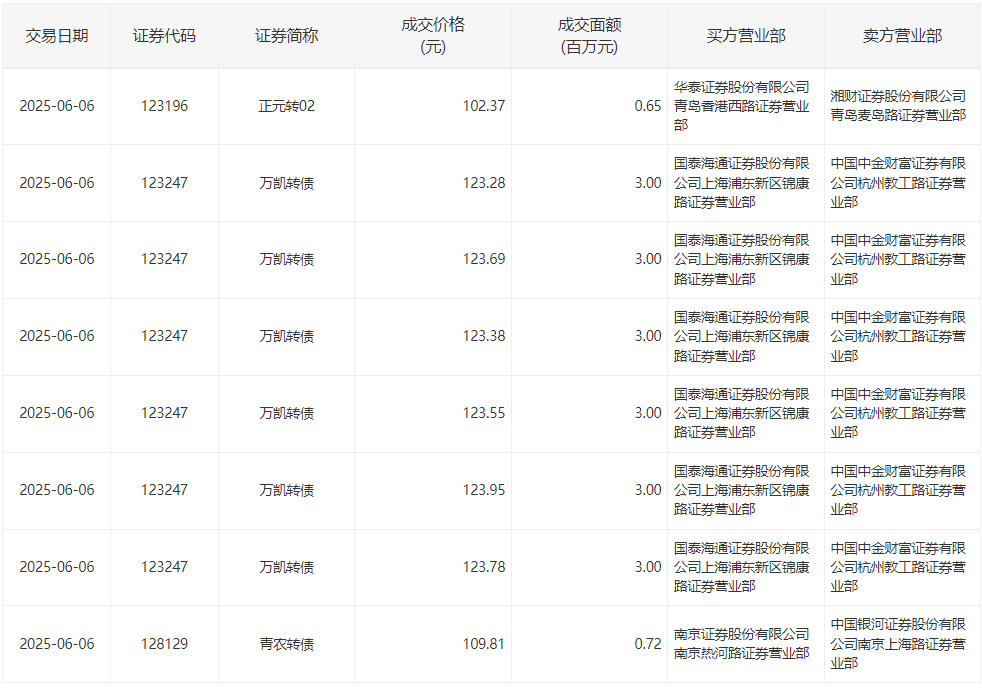Click the 卖方营业部 column header
The image size is (982, 688).
pos(902,36)
